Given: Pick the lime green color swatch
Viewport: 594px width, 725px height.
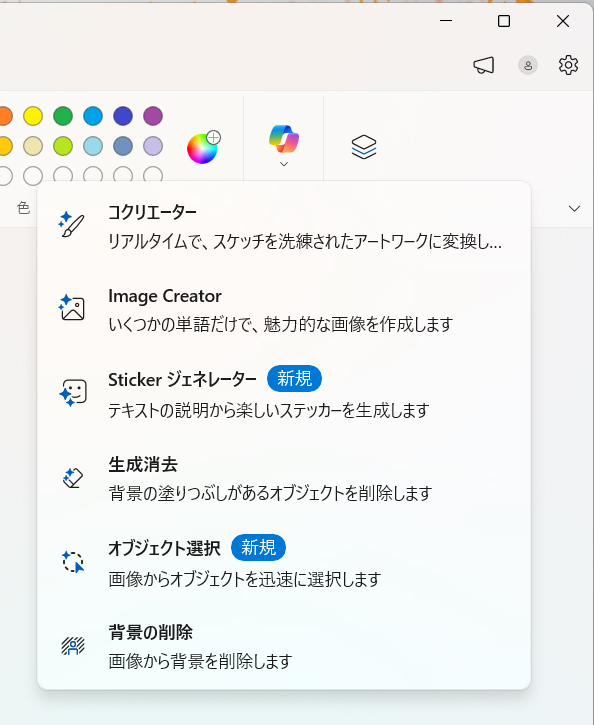Looking at the screenshot, I should tap(63, 146).
